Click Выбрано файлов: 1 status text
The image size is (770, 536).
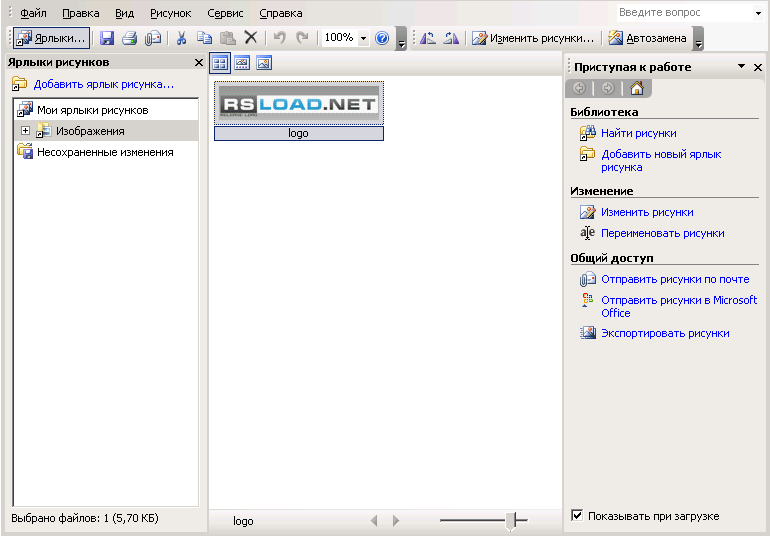point(85,518)
